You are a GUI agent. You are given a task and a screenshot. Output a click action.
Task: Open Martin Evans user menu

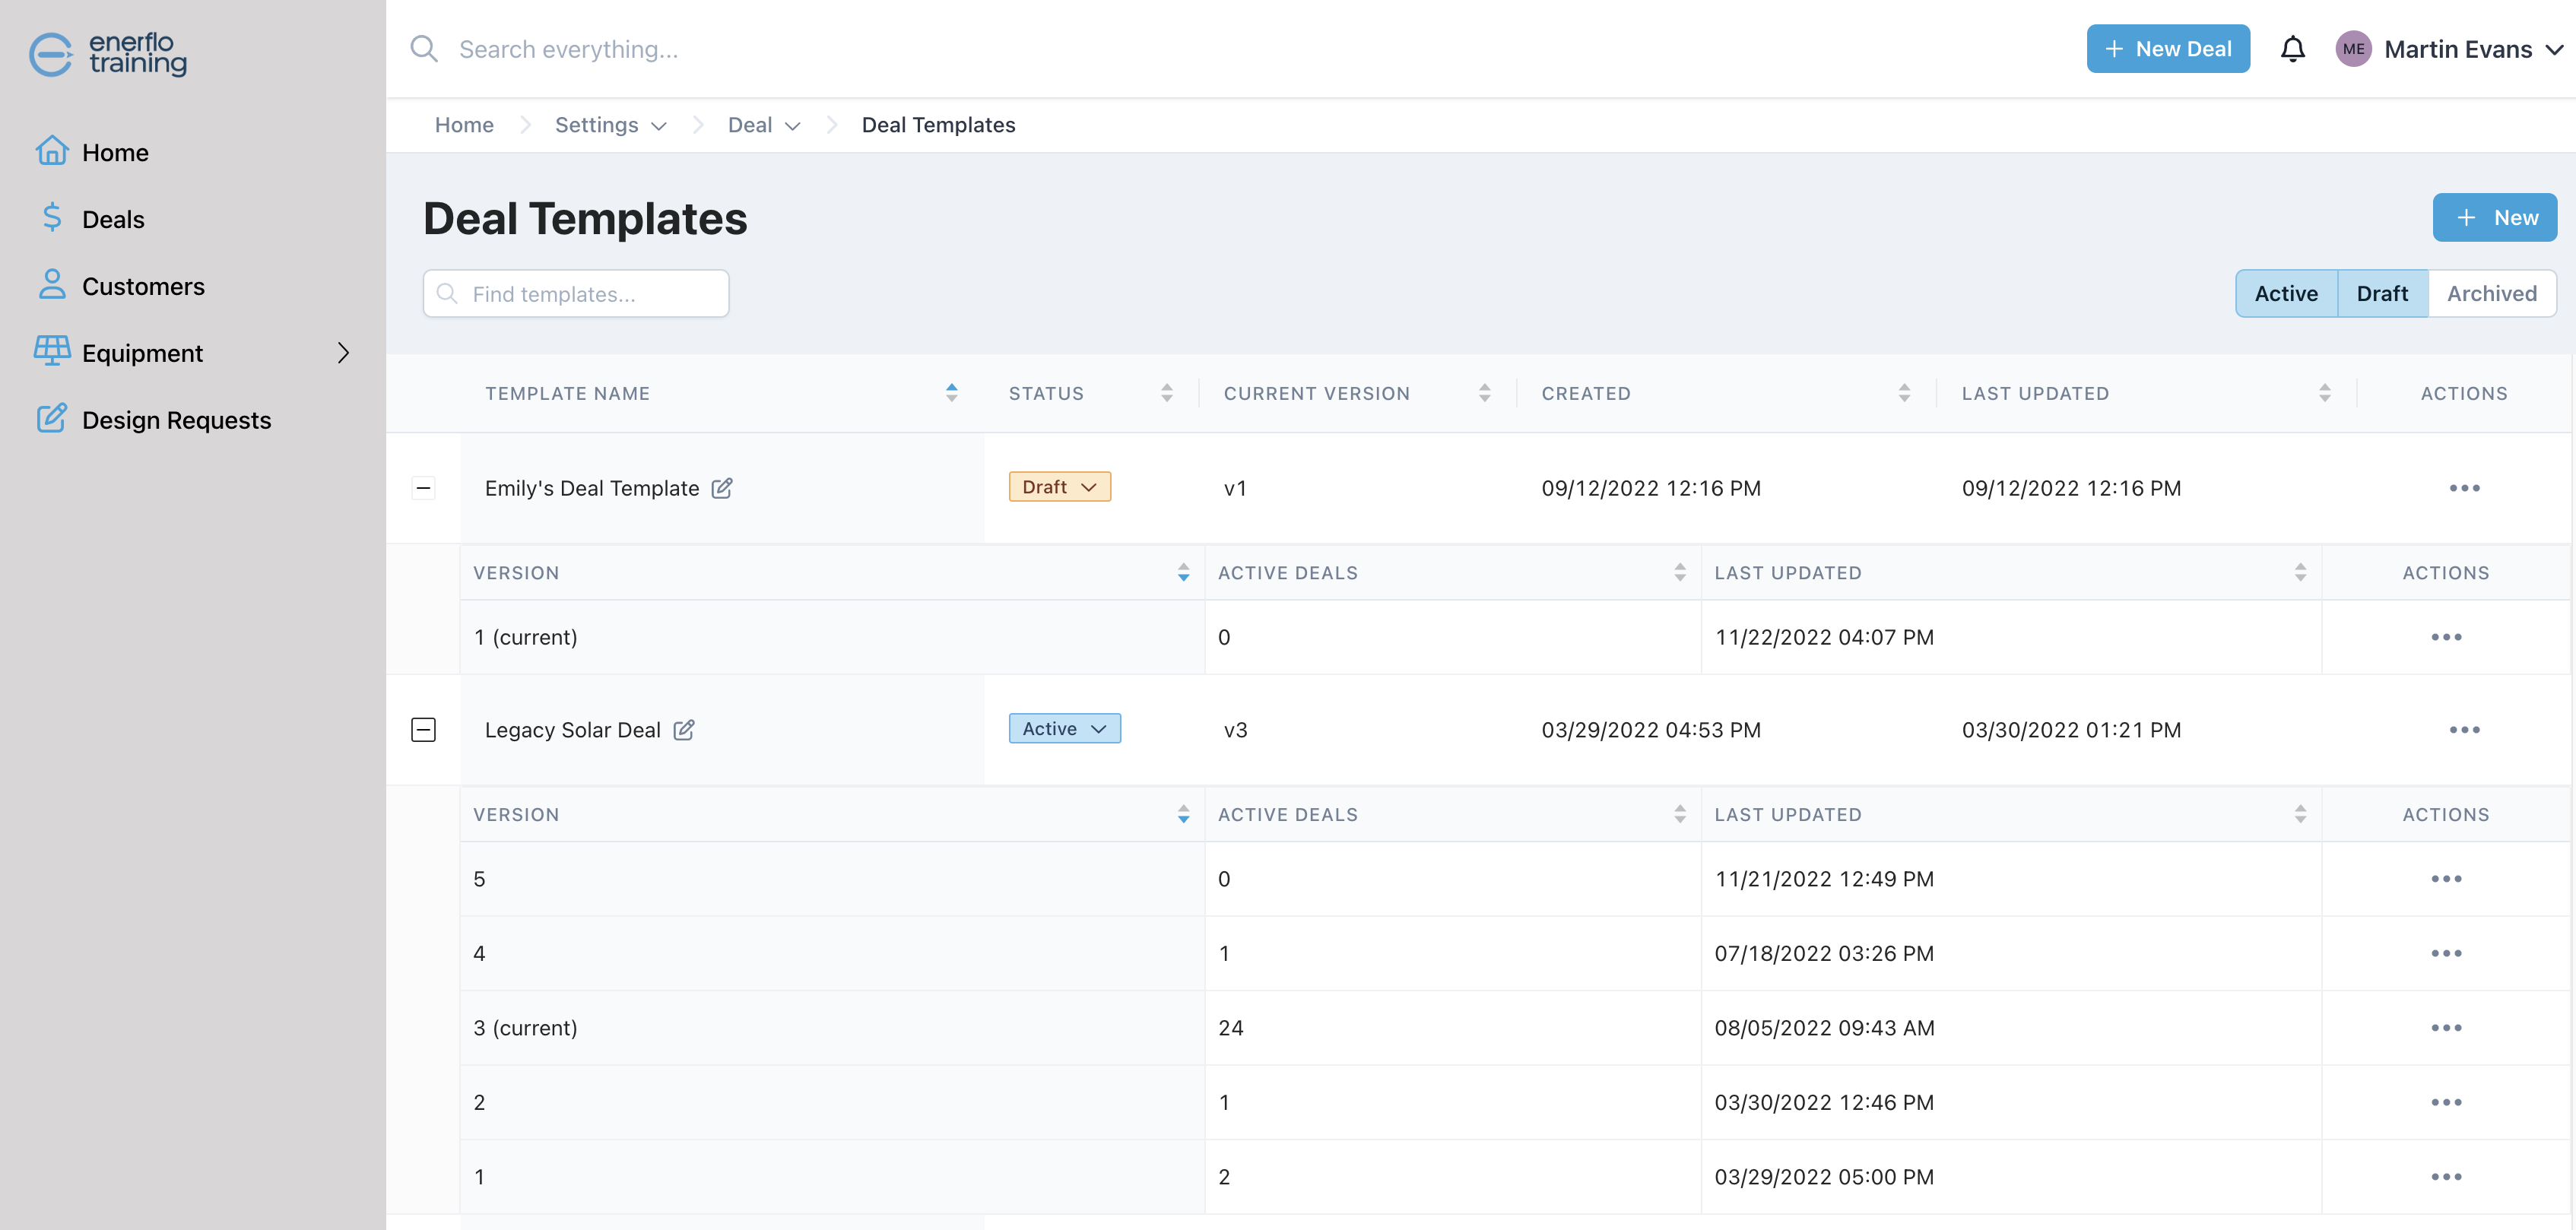[2473, 49]
